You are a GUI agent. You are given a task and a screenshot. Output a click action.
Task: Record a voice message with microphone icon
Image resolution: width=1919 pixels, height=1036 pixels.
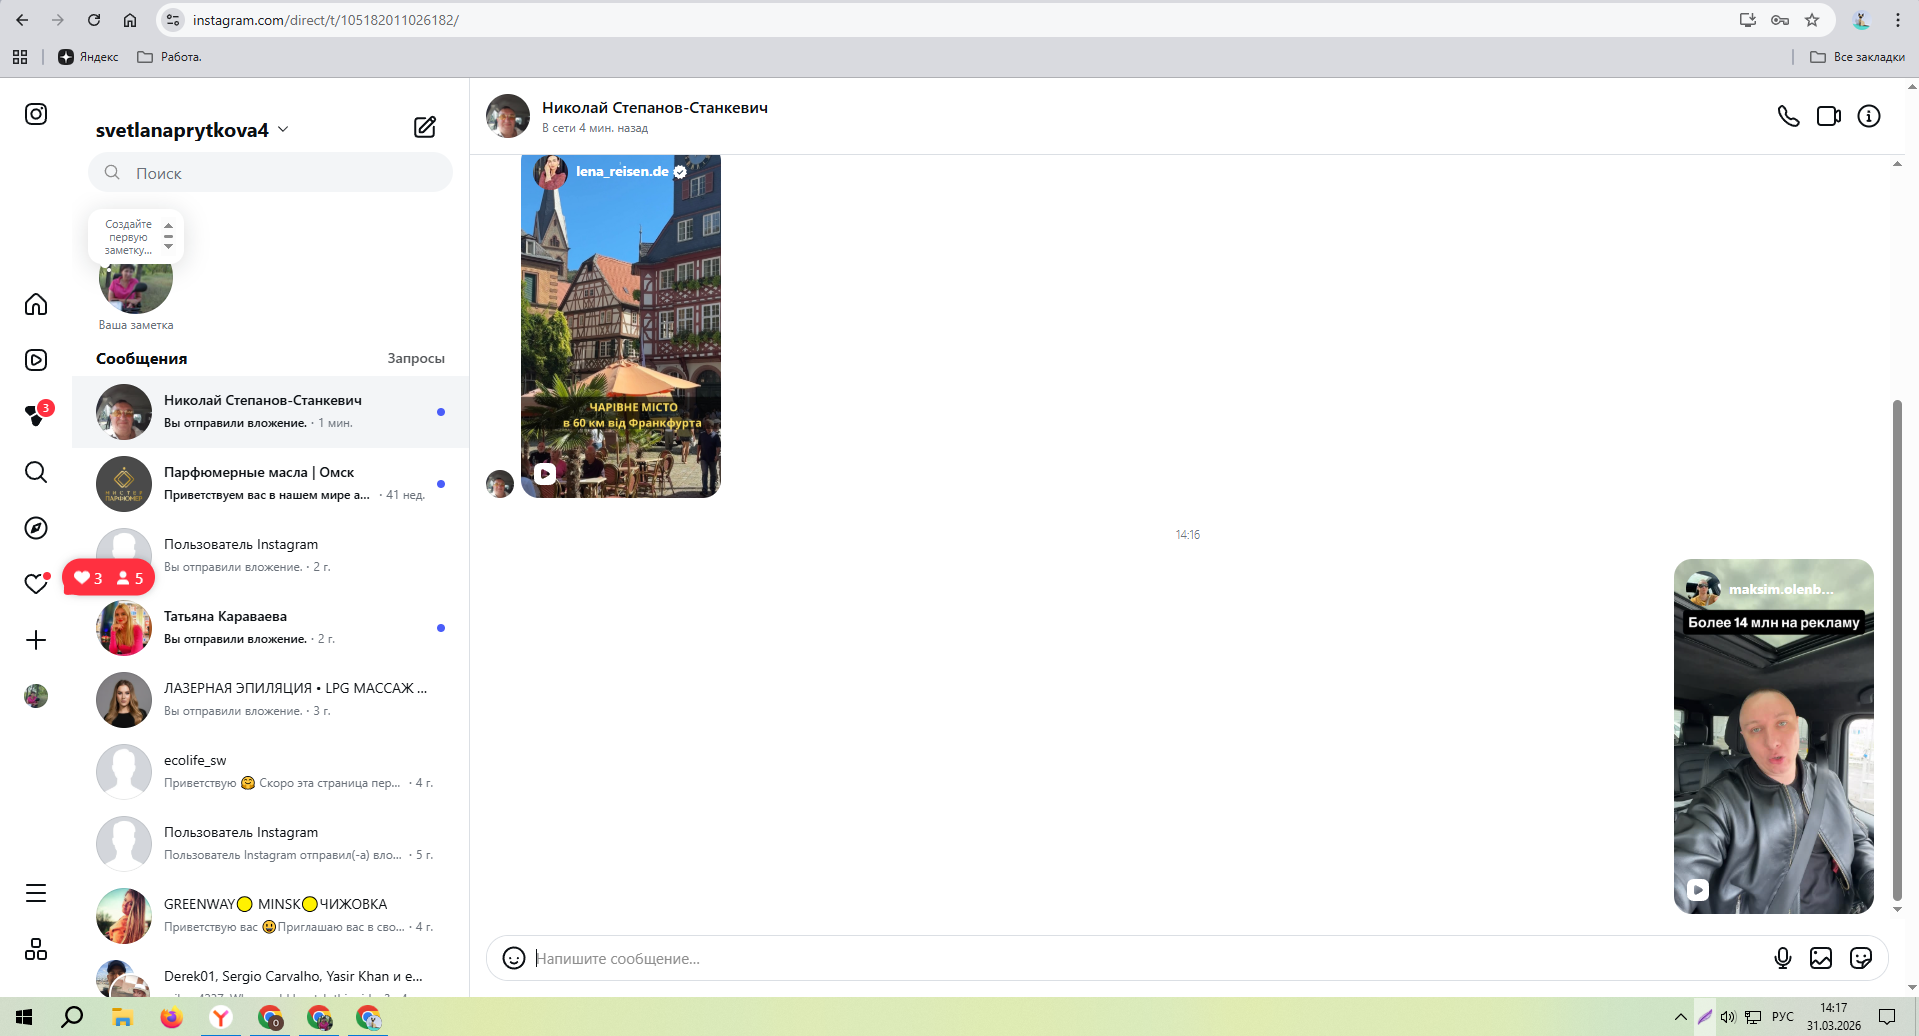[1783, 958]
